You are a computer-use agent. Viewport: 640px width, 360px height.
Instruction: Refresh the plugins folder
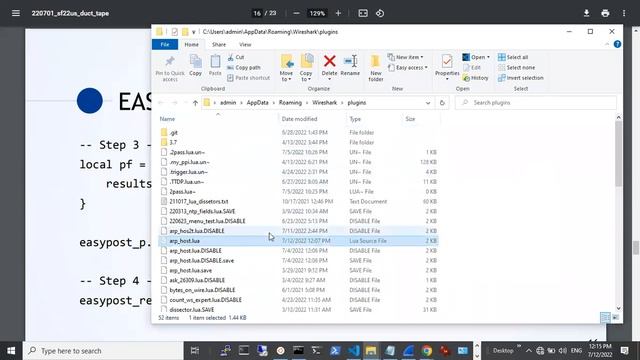[442, 103]
